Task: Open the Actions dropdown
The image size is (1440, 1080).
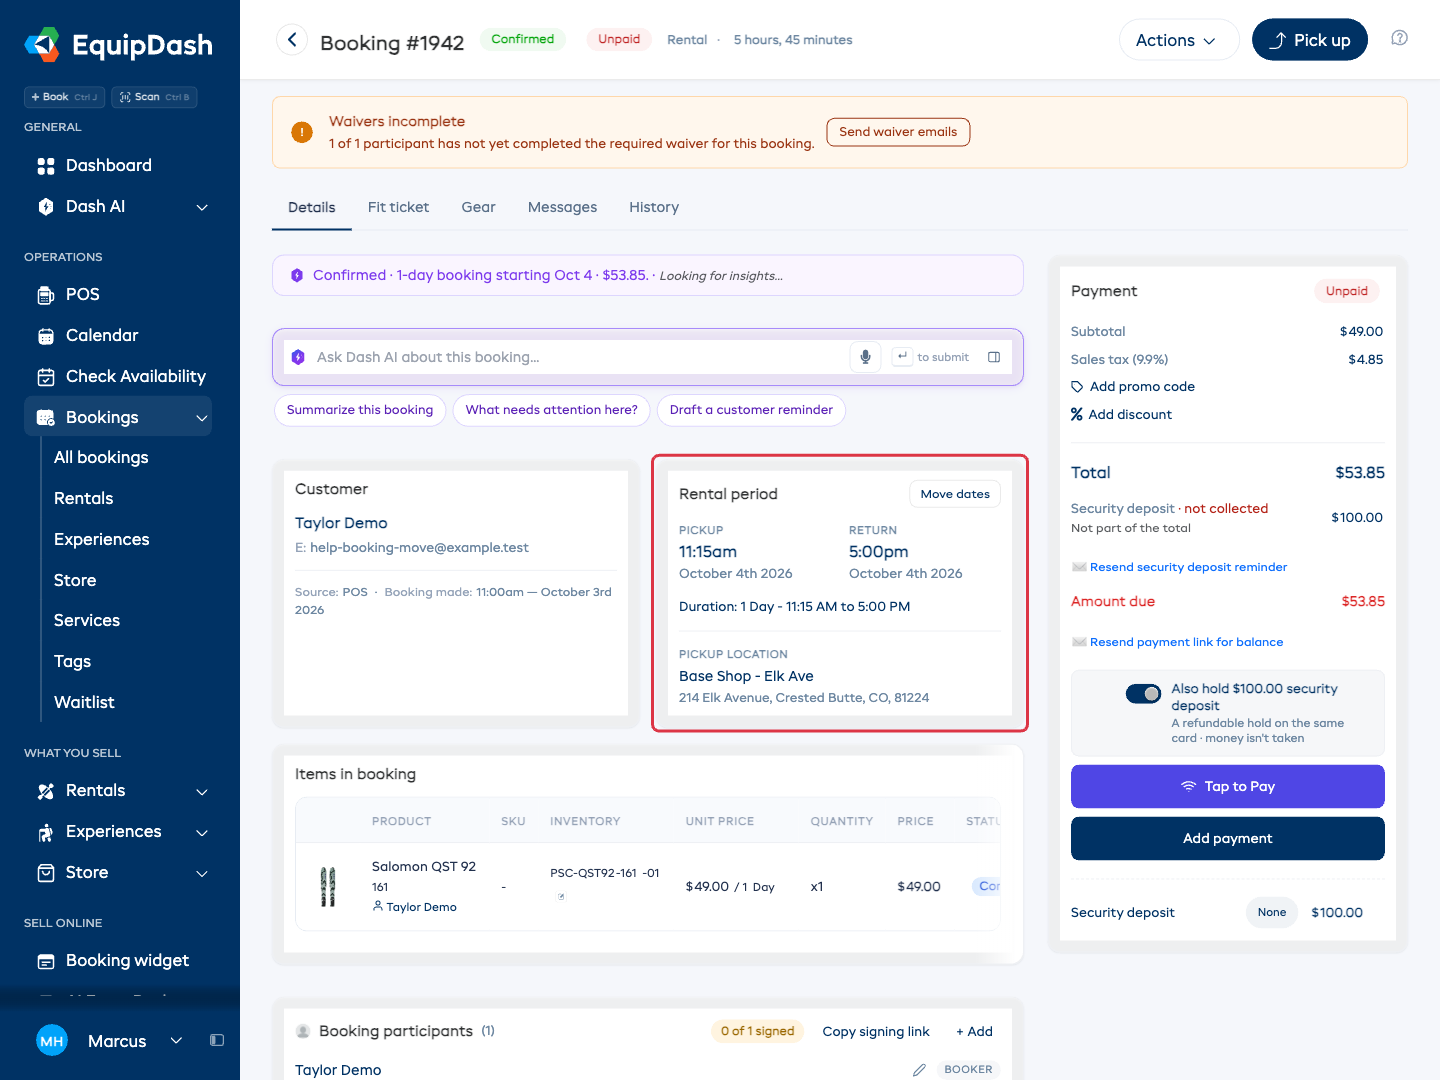Action: coord(1178,40)
